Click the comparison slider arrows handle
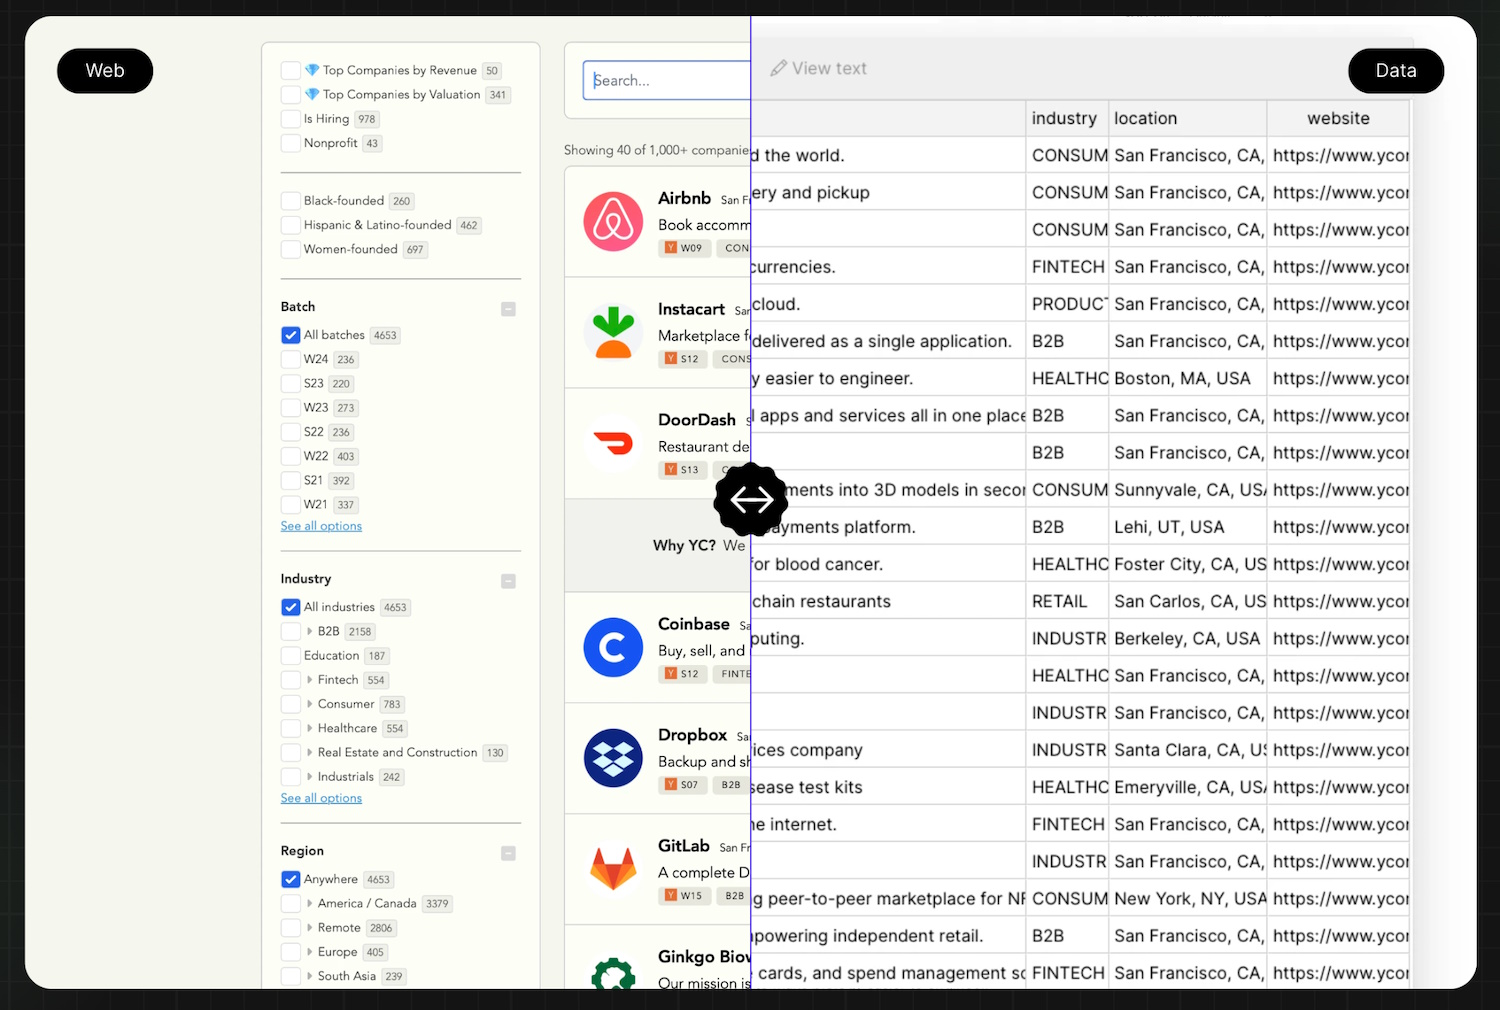Viewport: 1500px width, 1010px height. pos(751,499)
